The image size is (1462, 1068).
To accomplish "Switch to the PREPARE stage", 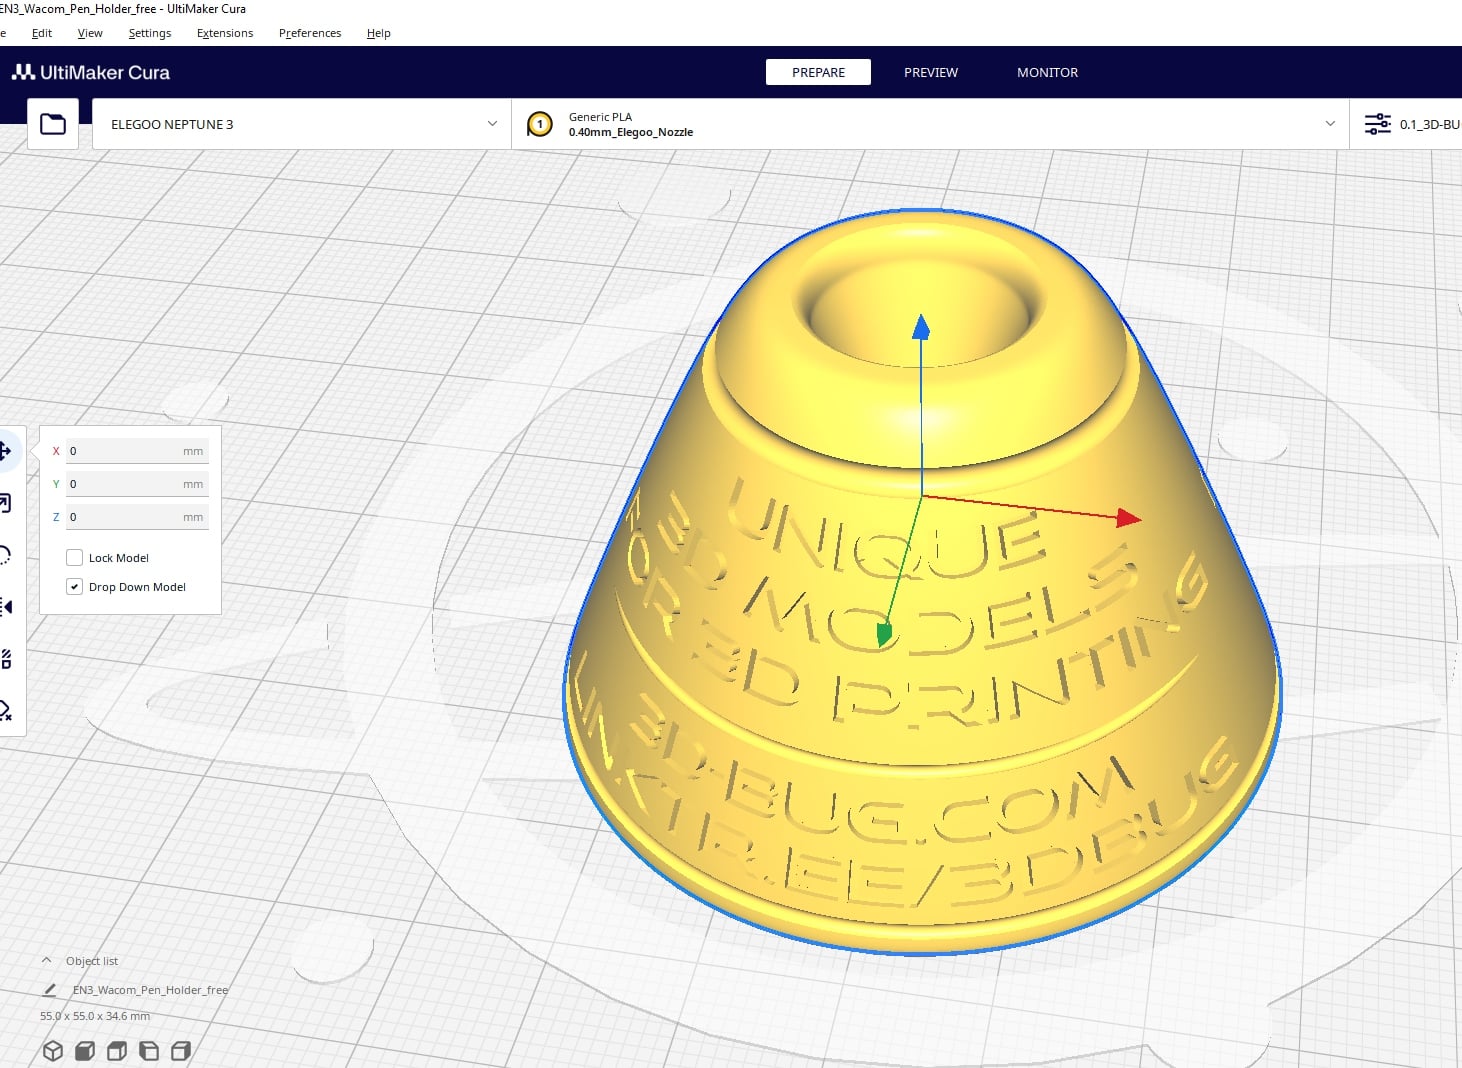I will coord(818,72).
